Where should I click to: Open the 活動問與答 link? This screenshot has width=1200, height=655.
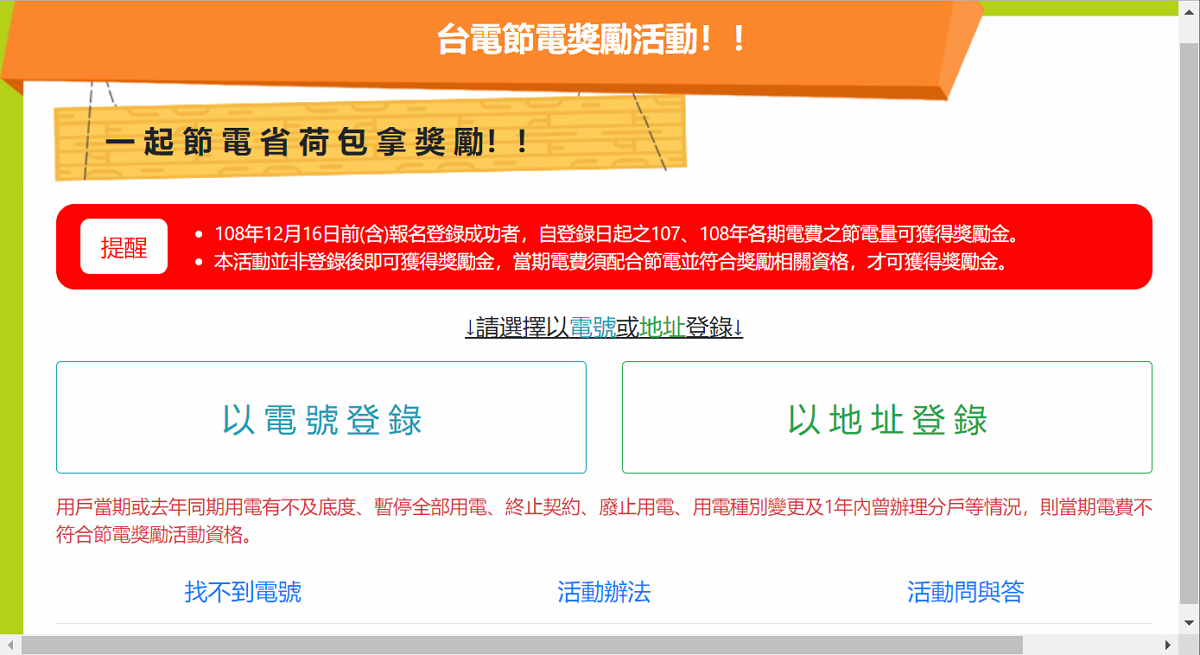966,592
